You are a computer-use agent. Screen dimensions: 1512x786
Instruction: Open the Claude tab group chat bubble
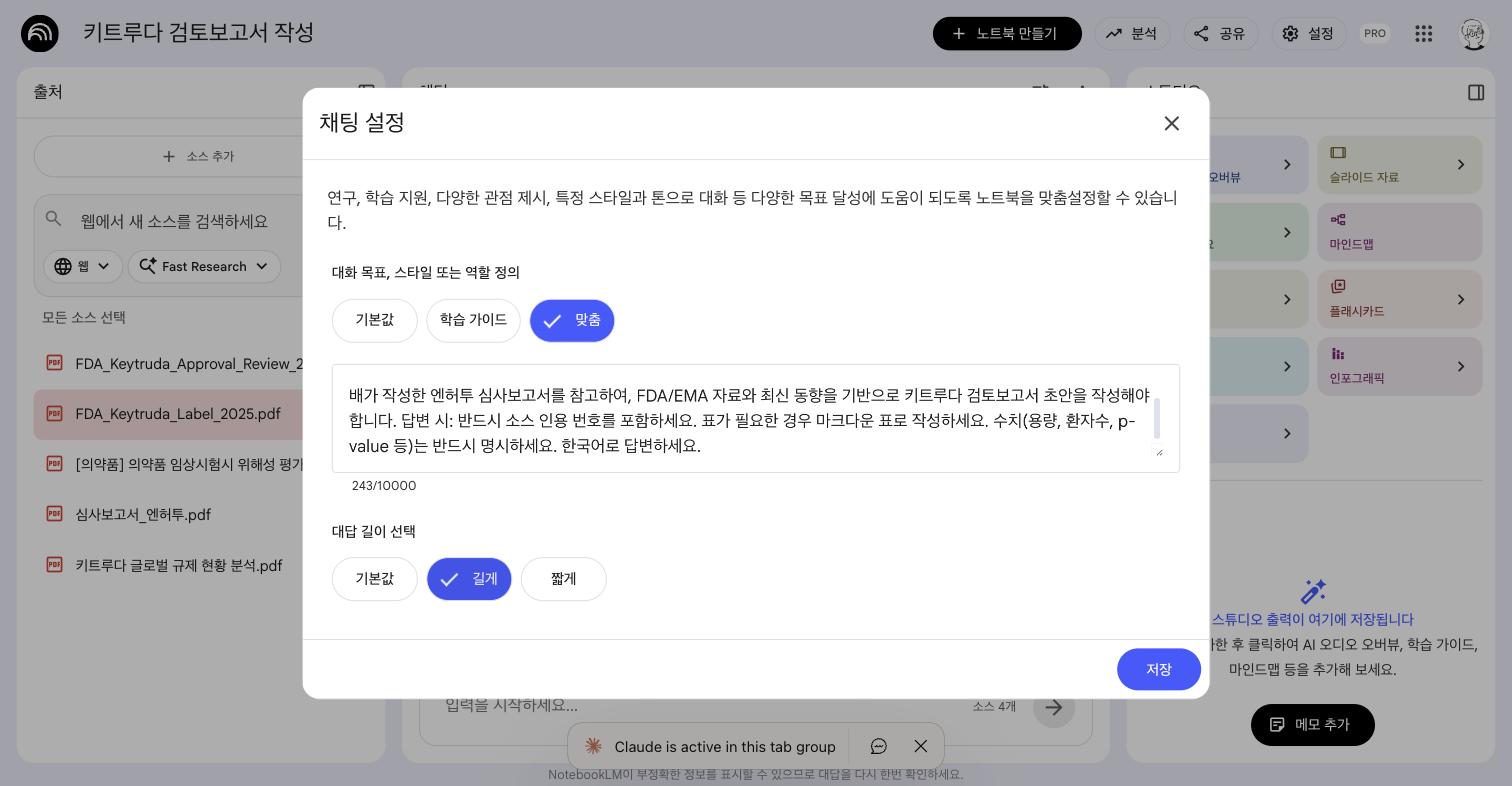pos(878,746)
